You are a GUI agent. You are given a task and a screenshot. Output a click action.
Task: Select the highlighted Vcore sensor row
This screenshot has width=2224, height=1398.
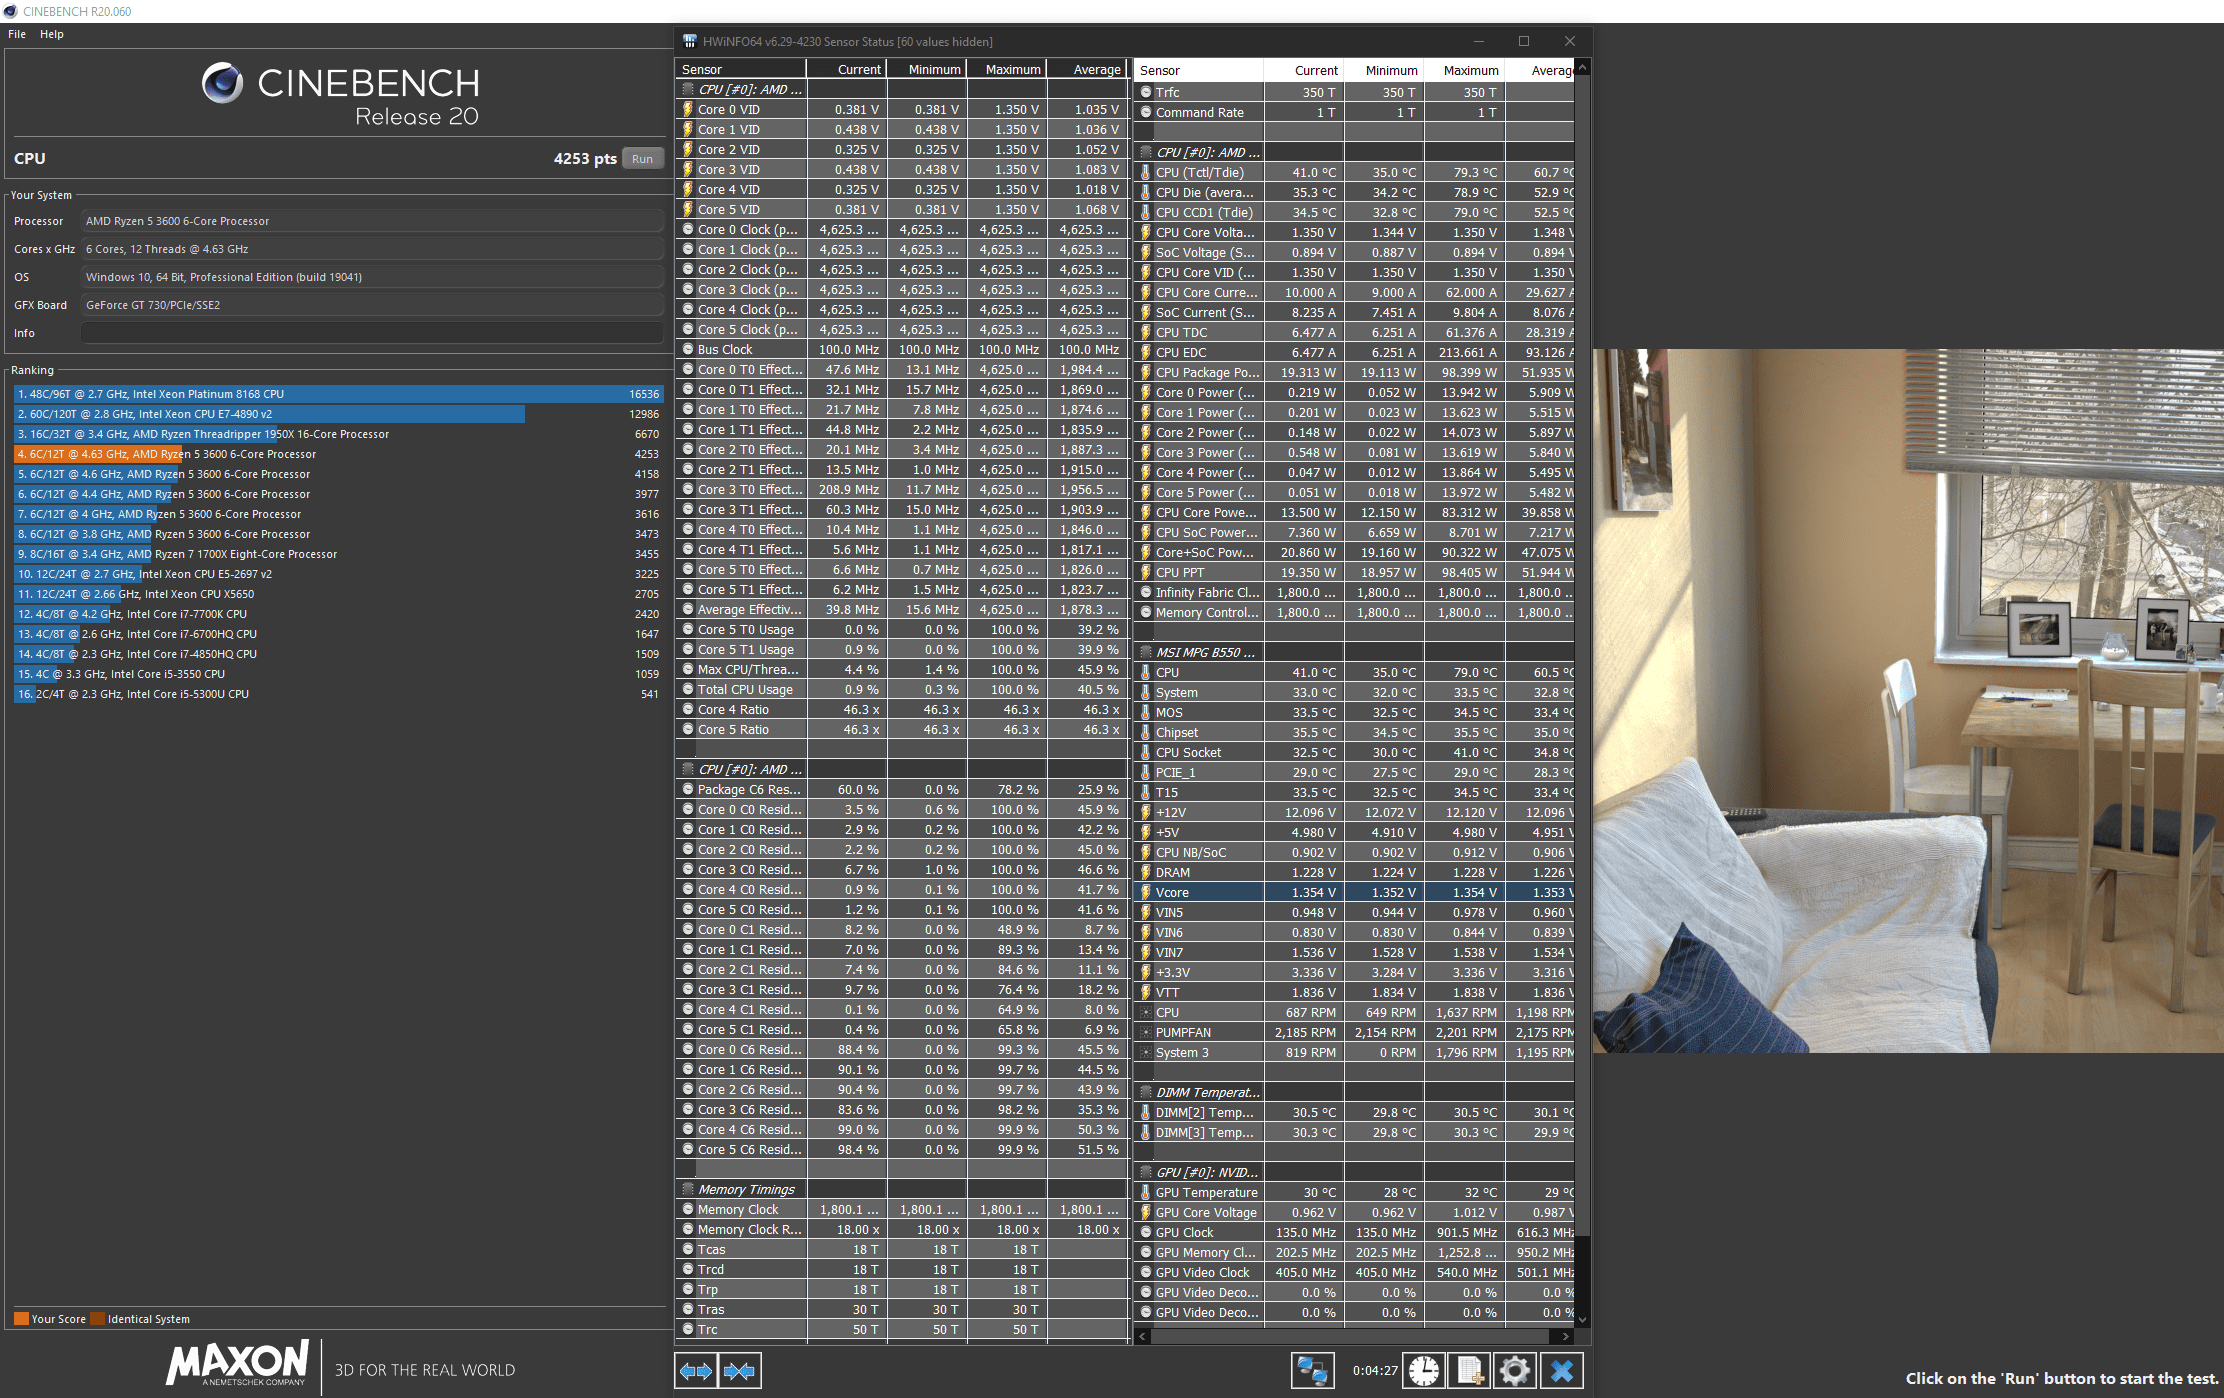[x=1200, y=892]
